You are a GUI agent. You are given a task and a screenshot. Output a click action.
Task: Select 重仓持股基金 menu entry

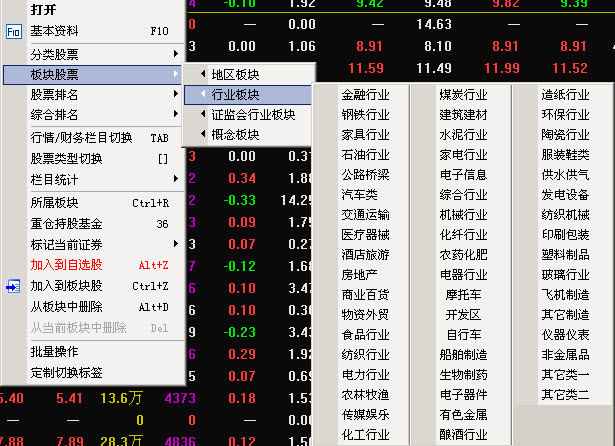[66, 224]
